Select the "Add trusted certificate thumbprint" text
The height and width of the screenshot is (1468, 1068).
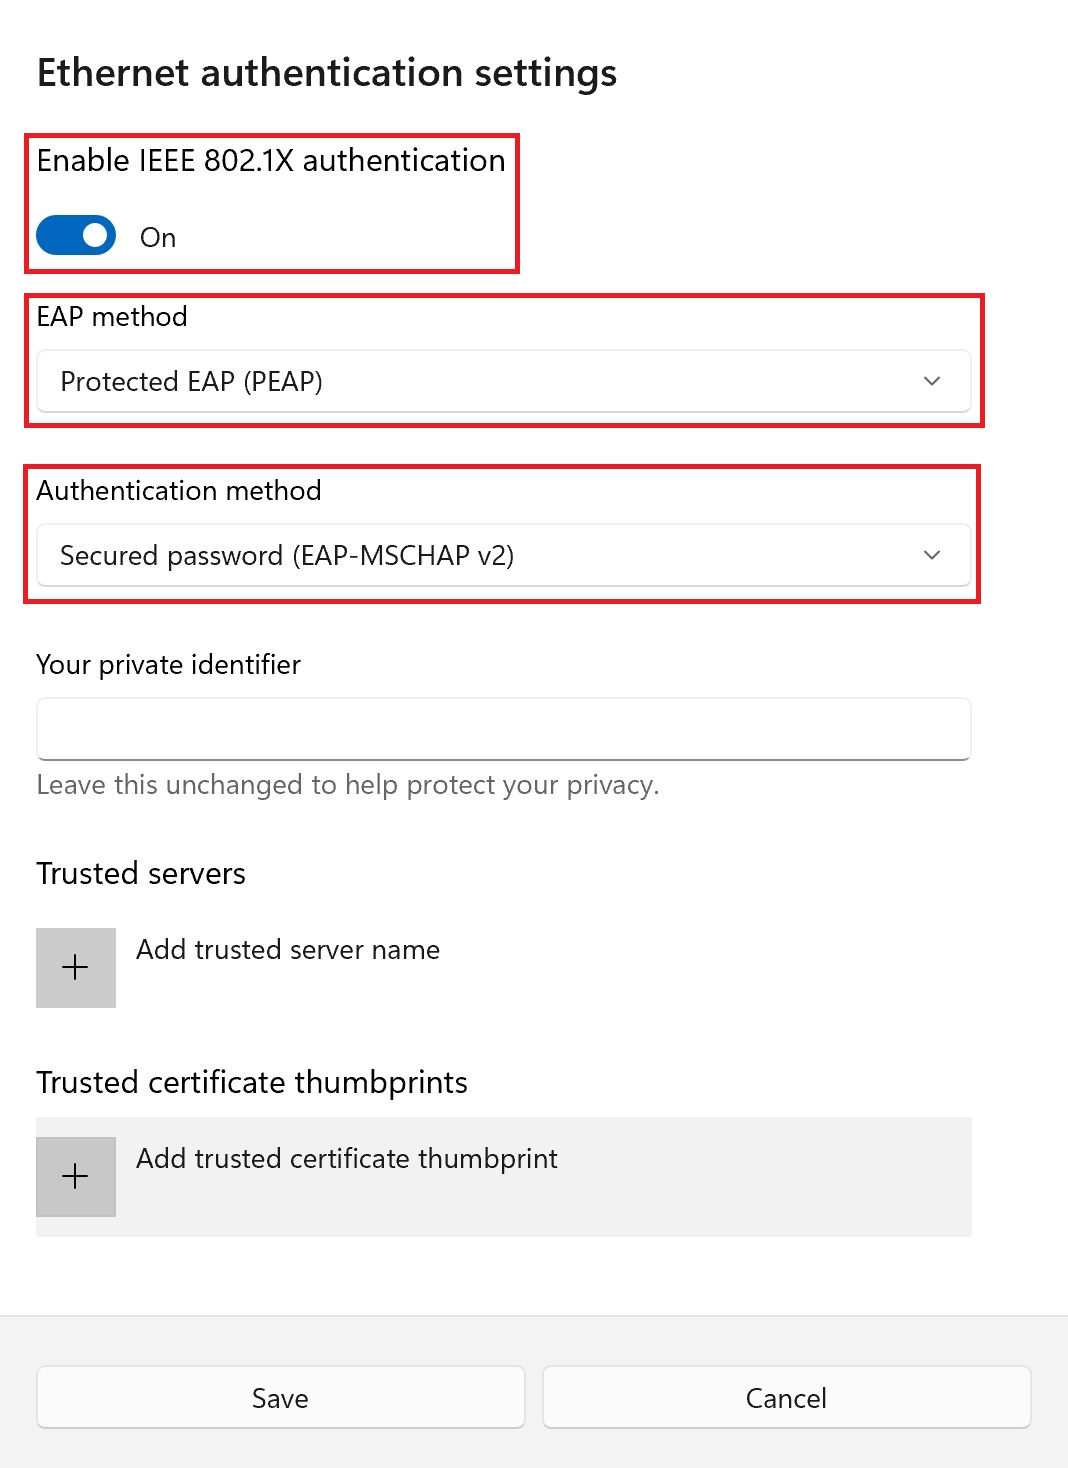[x=347, y=1159]
